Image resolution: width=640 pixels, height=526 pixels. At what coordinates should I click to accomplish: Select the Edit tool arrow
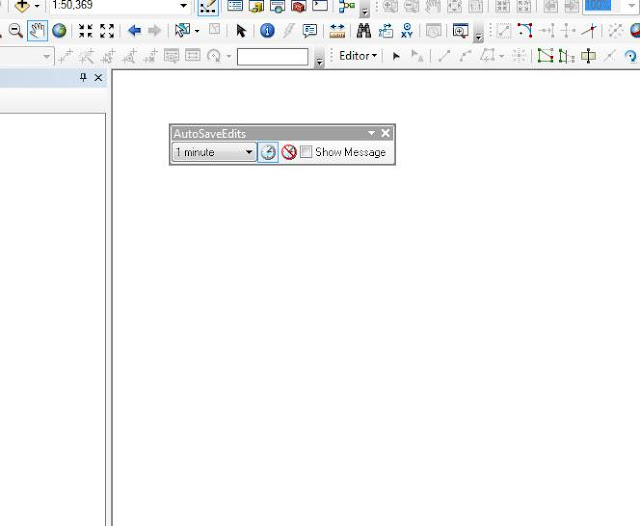pos(396,56)
